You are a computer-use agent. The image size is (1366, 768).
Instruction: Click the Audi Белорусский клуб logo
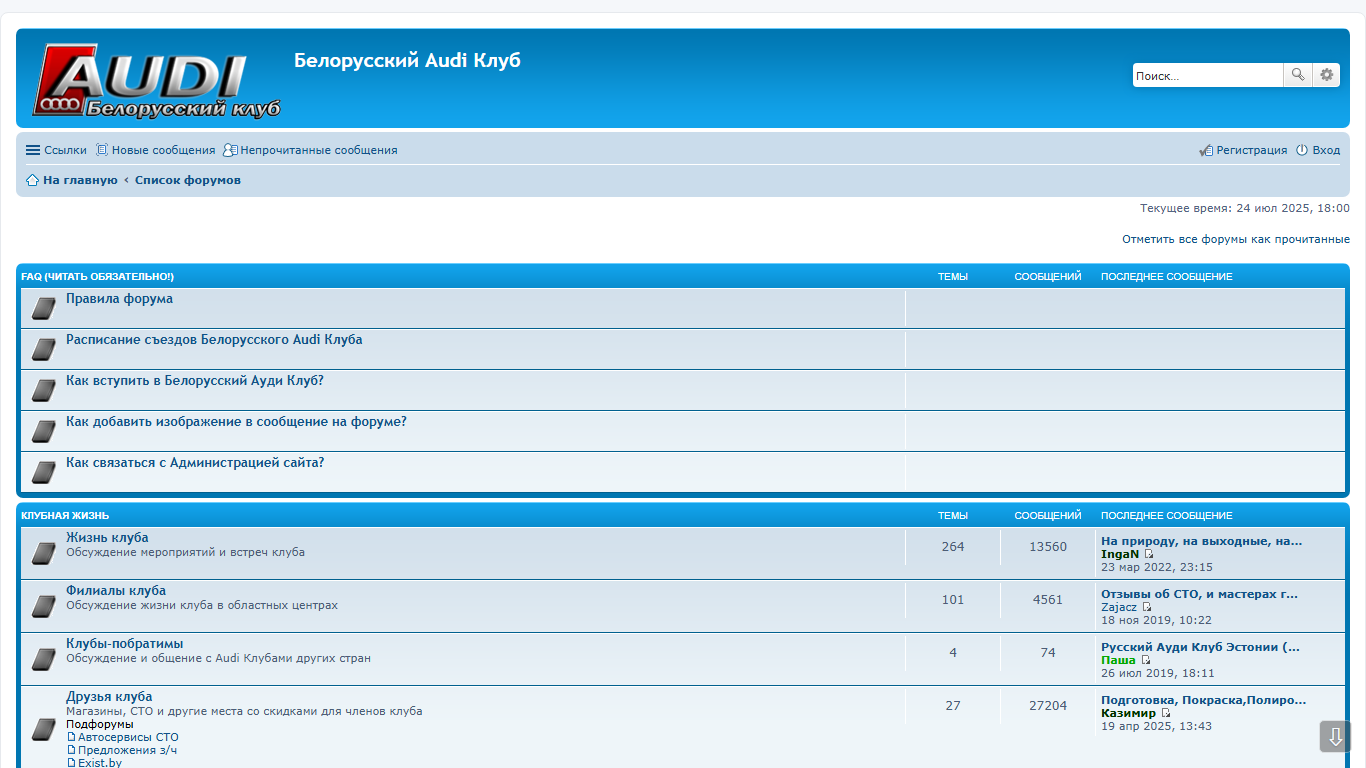click(x=157, y=81)
